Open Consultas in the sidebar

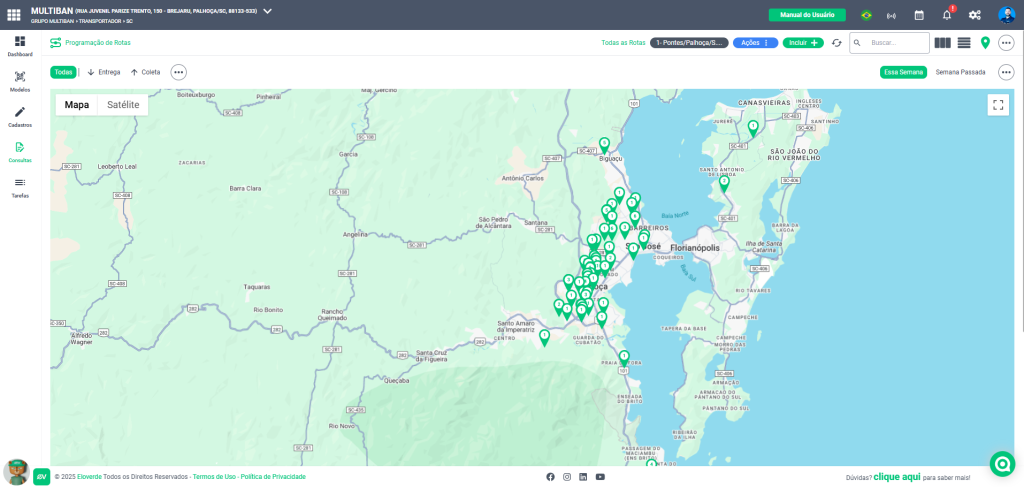pos(20,152)
